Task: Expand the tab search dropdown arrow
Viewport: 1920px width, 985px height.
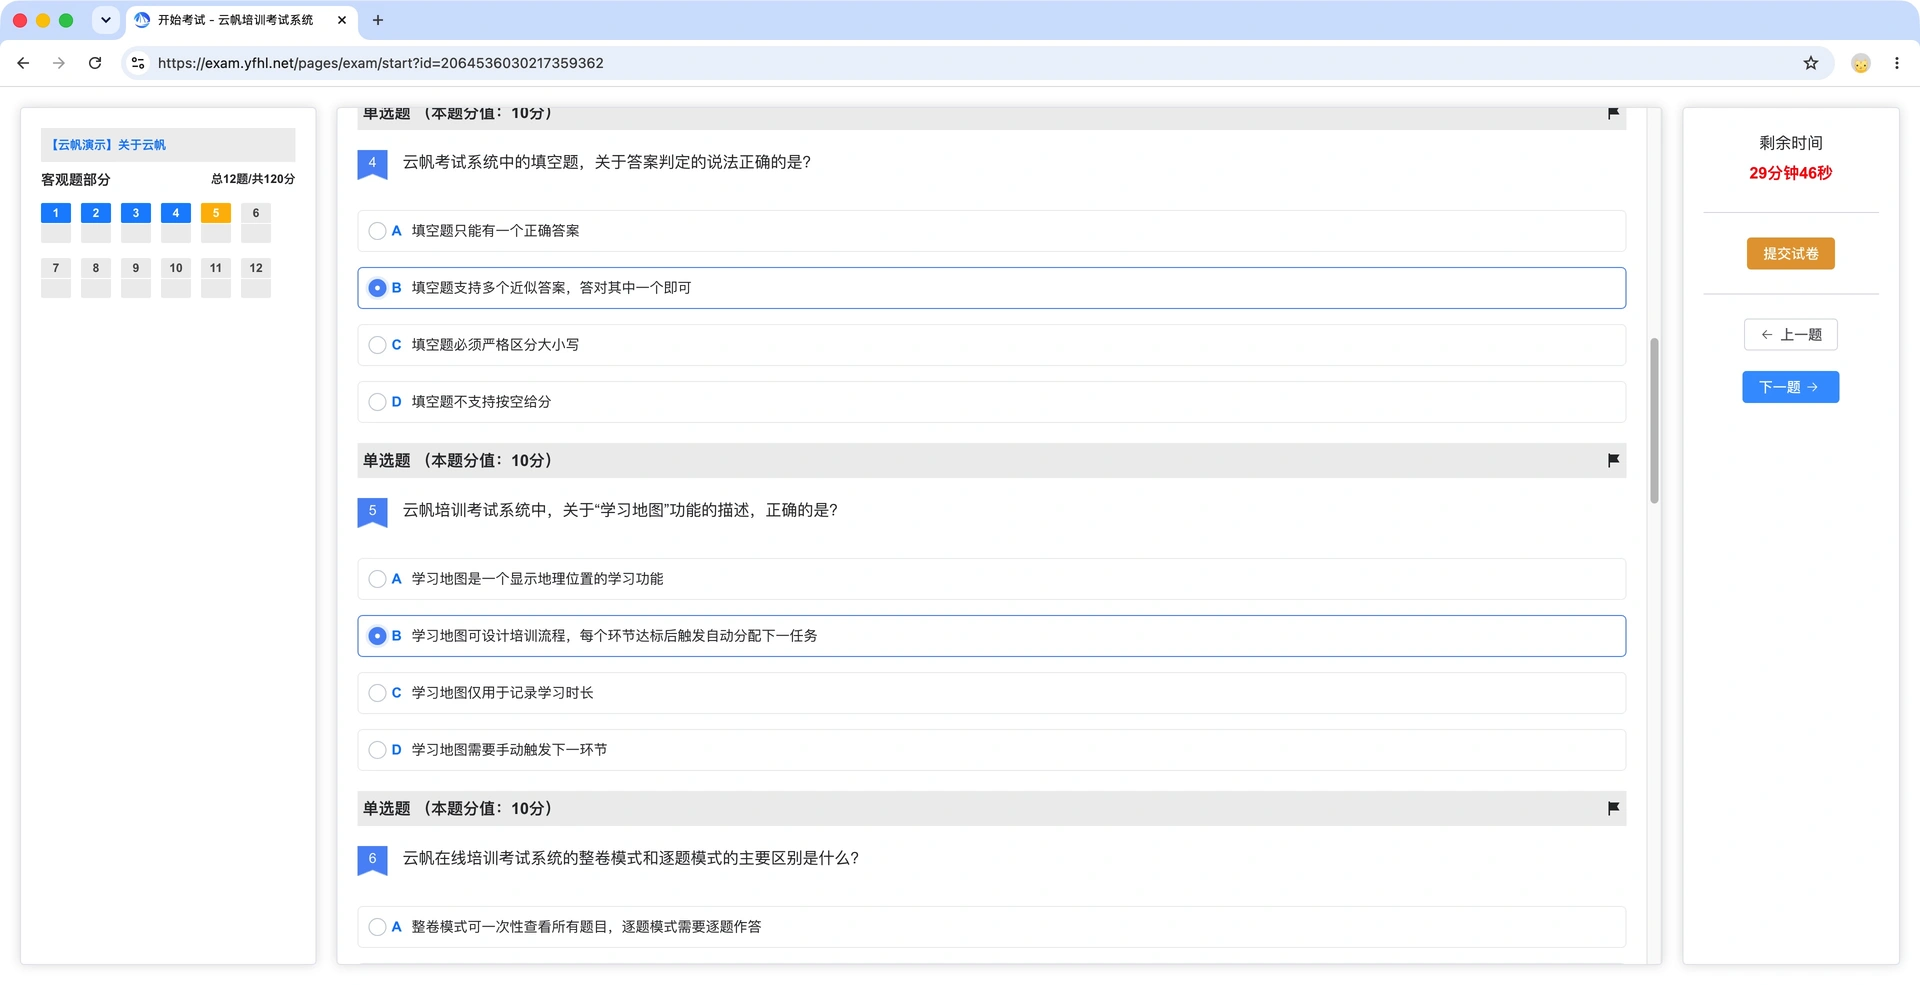Action: (x=105, y=20)
